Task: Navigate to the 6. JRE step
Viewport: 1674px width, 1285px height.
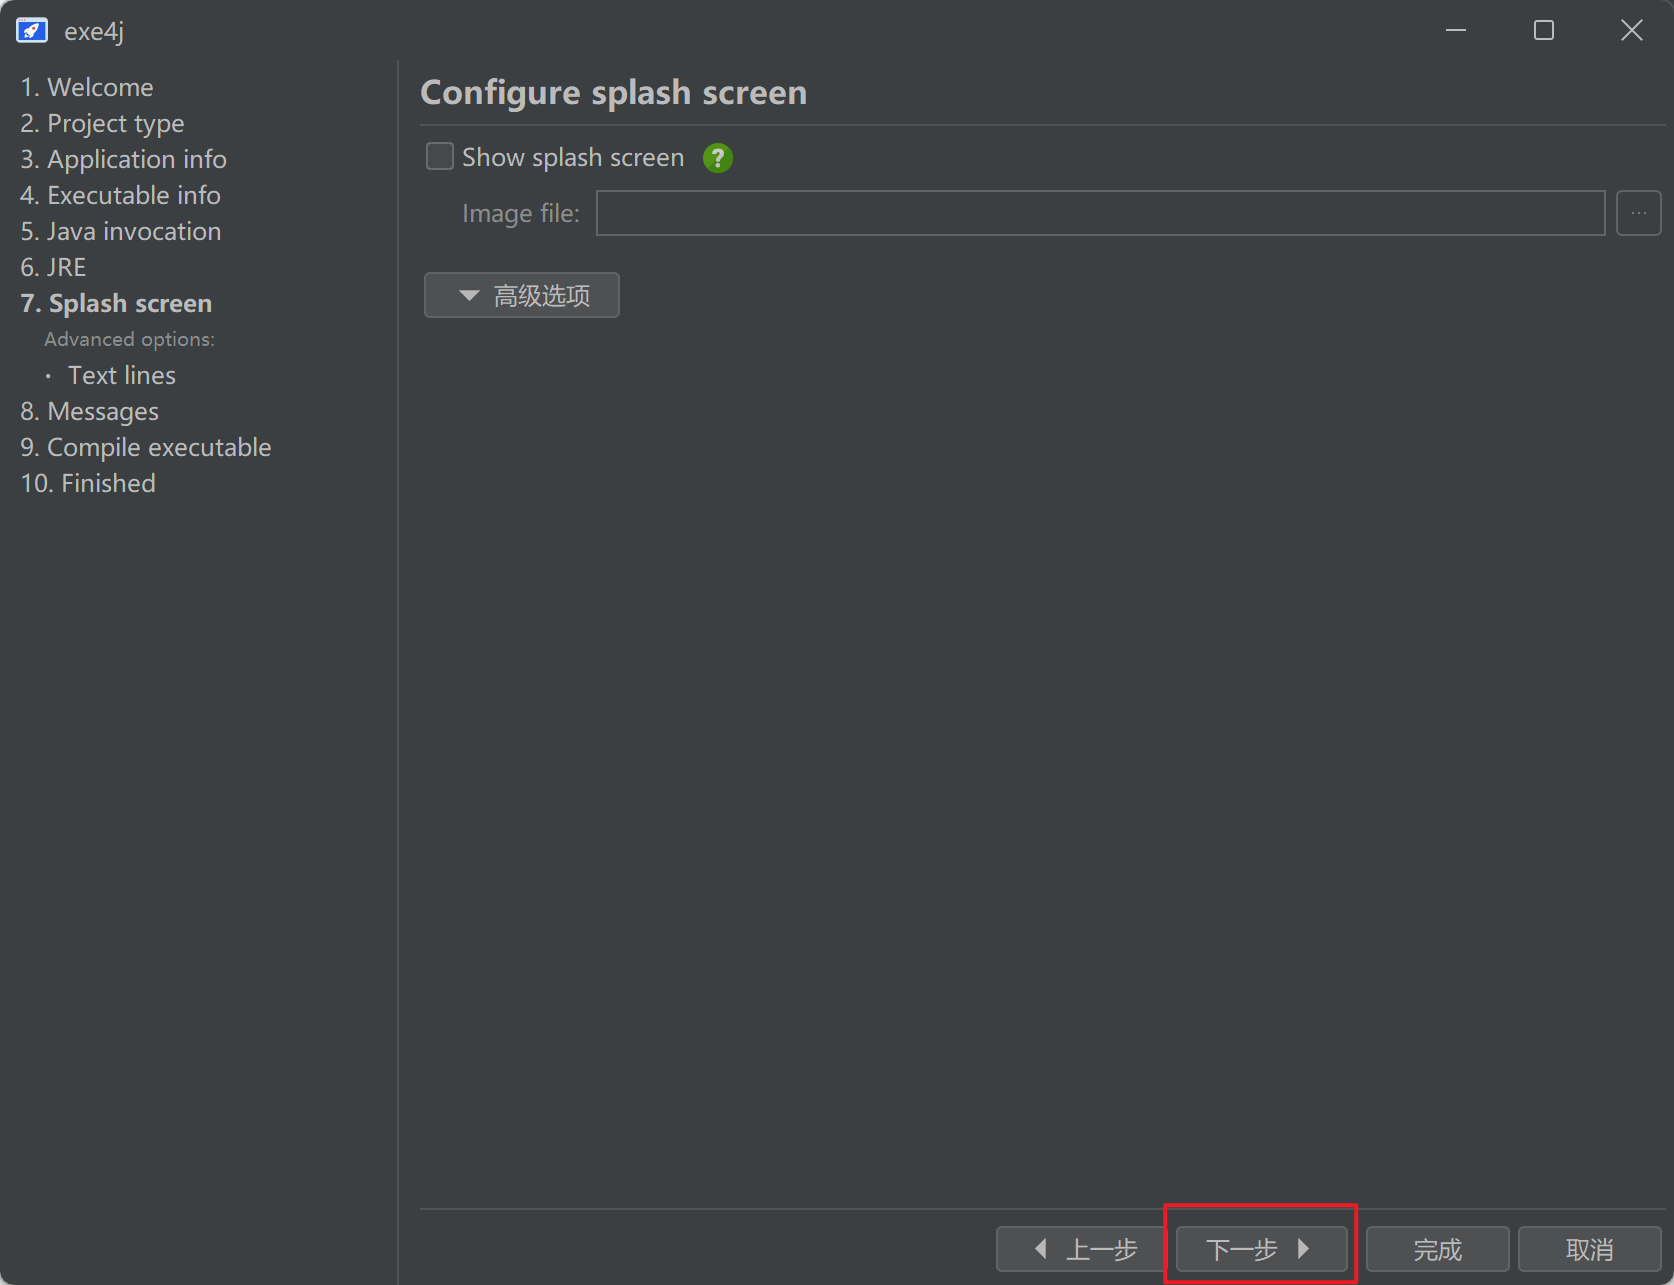Action: [x=53, y=267]
